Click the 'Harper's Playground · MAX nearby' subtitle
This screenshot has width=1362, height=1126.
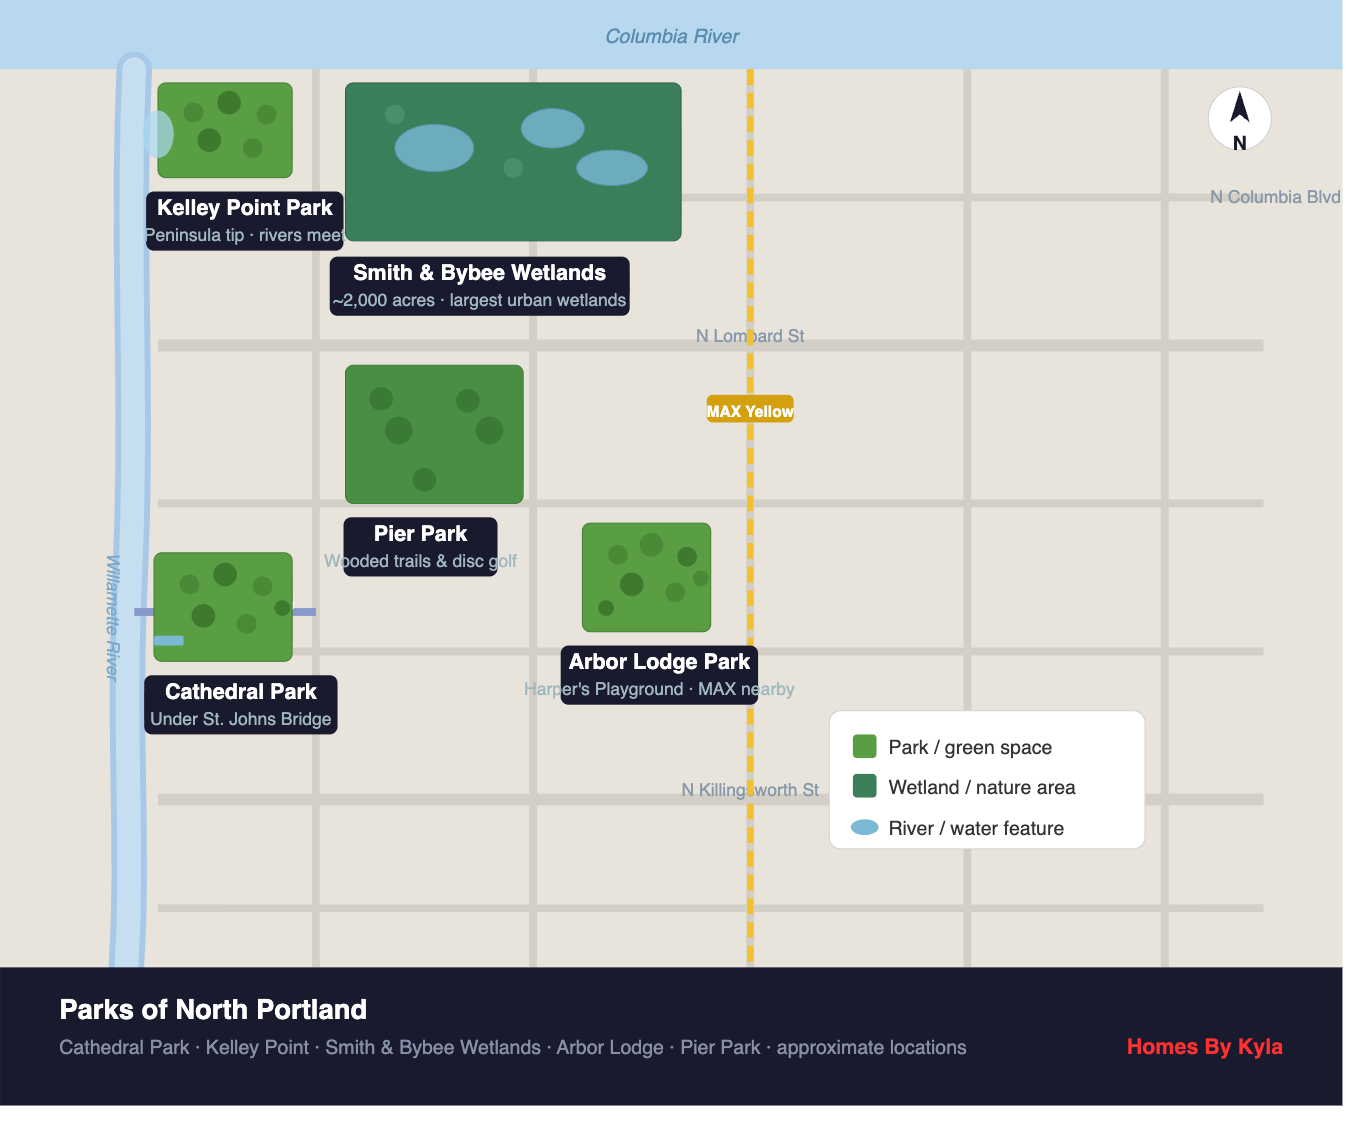coord(659,689)
